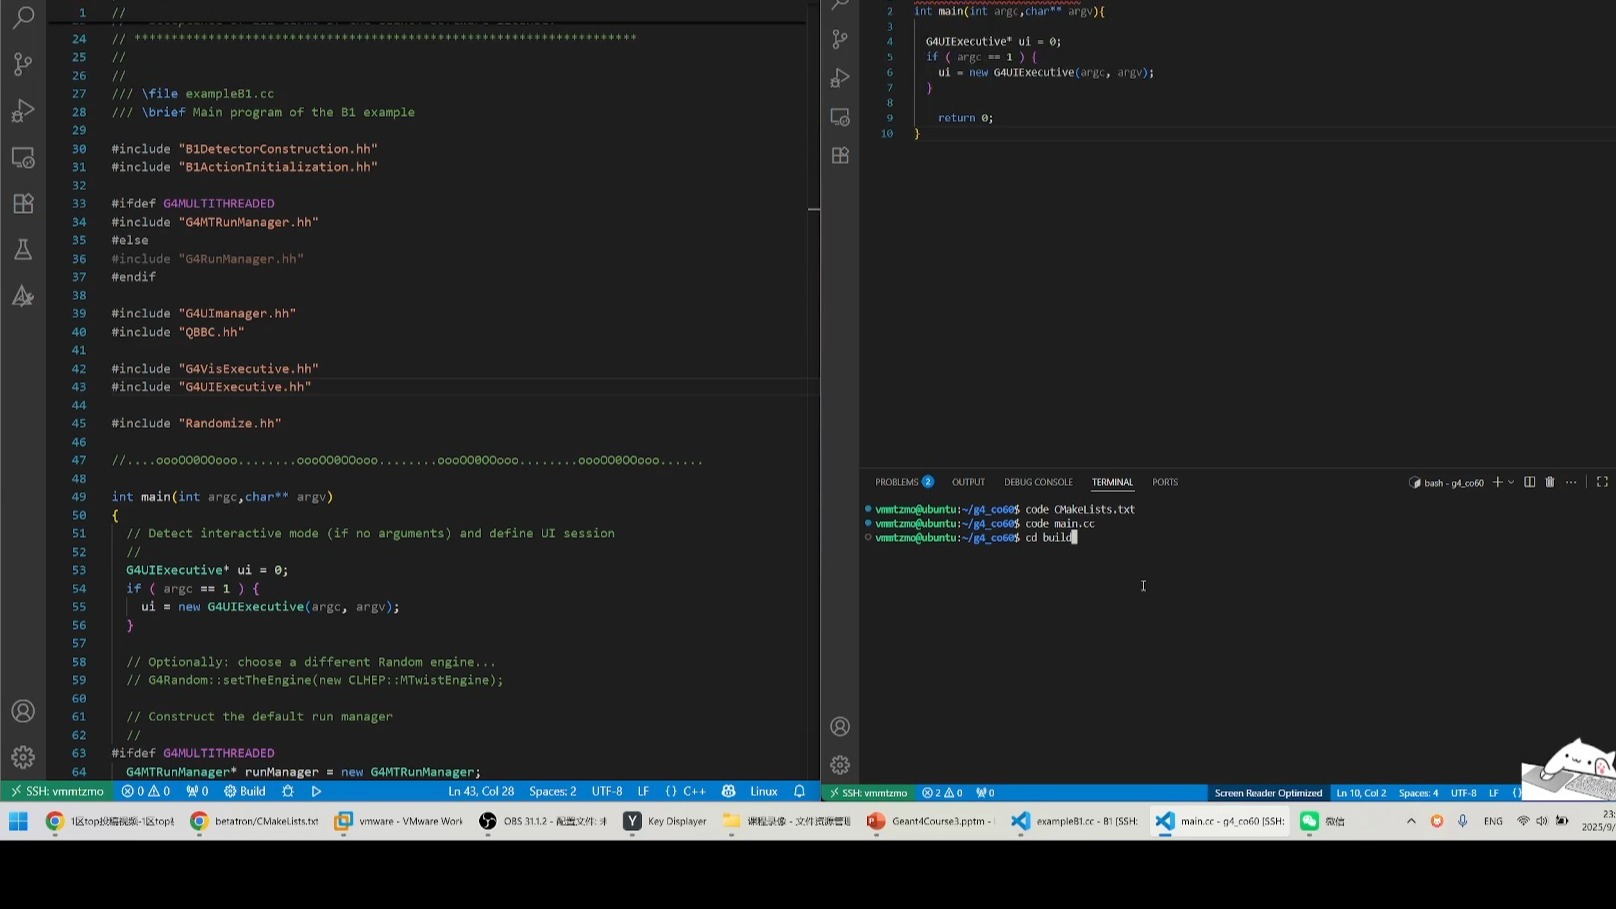Split the terminal panel

pos(1529,482)
